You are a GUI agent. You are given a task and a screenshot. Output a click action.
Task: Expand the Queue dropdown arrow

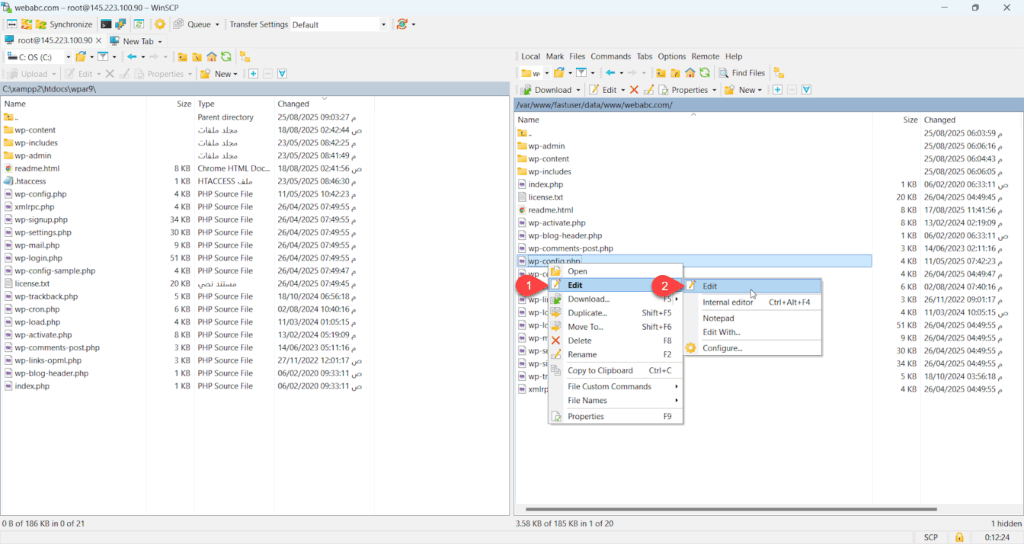tap(217, 24)
